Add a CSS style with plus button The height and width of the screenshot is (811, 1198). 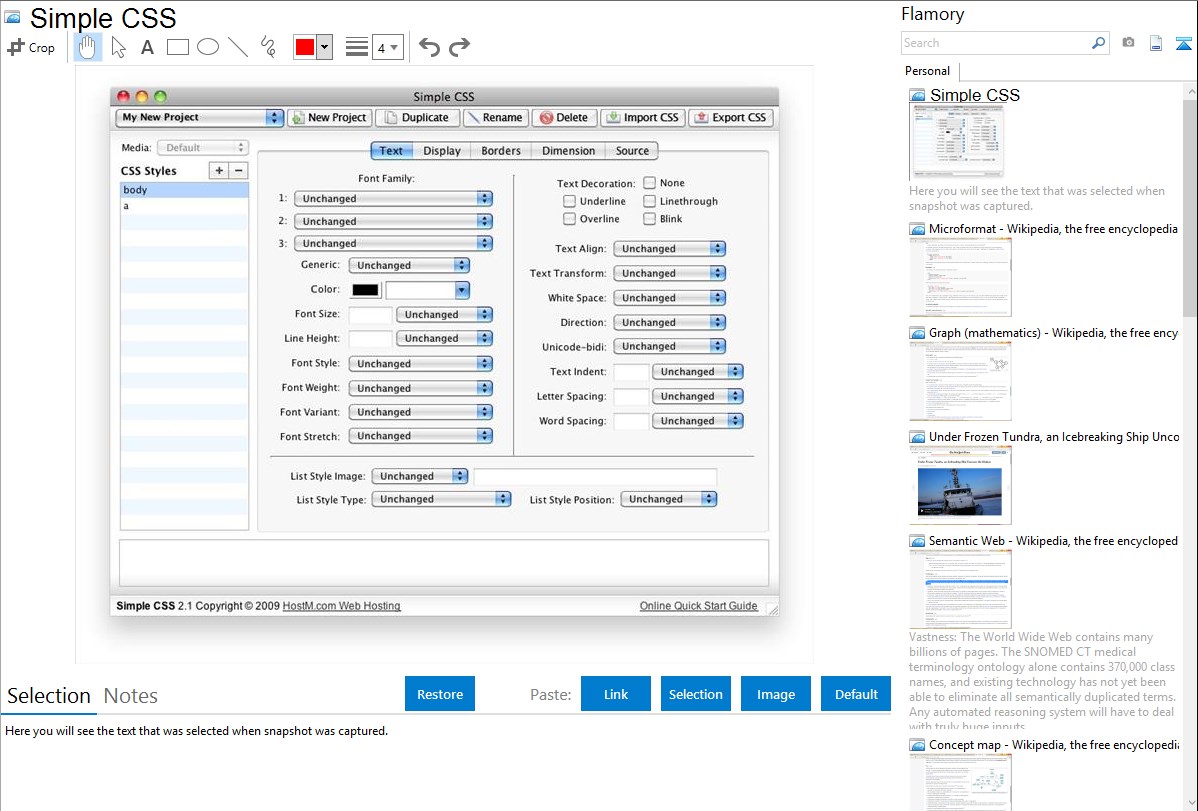tap(219, 170)
